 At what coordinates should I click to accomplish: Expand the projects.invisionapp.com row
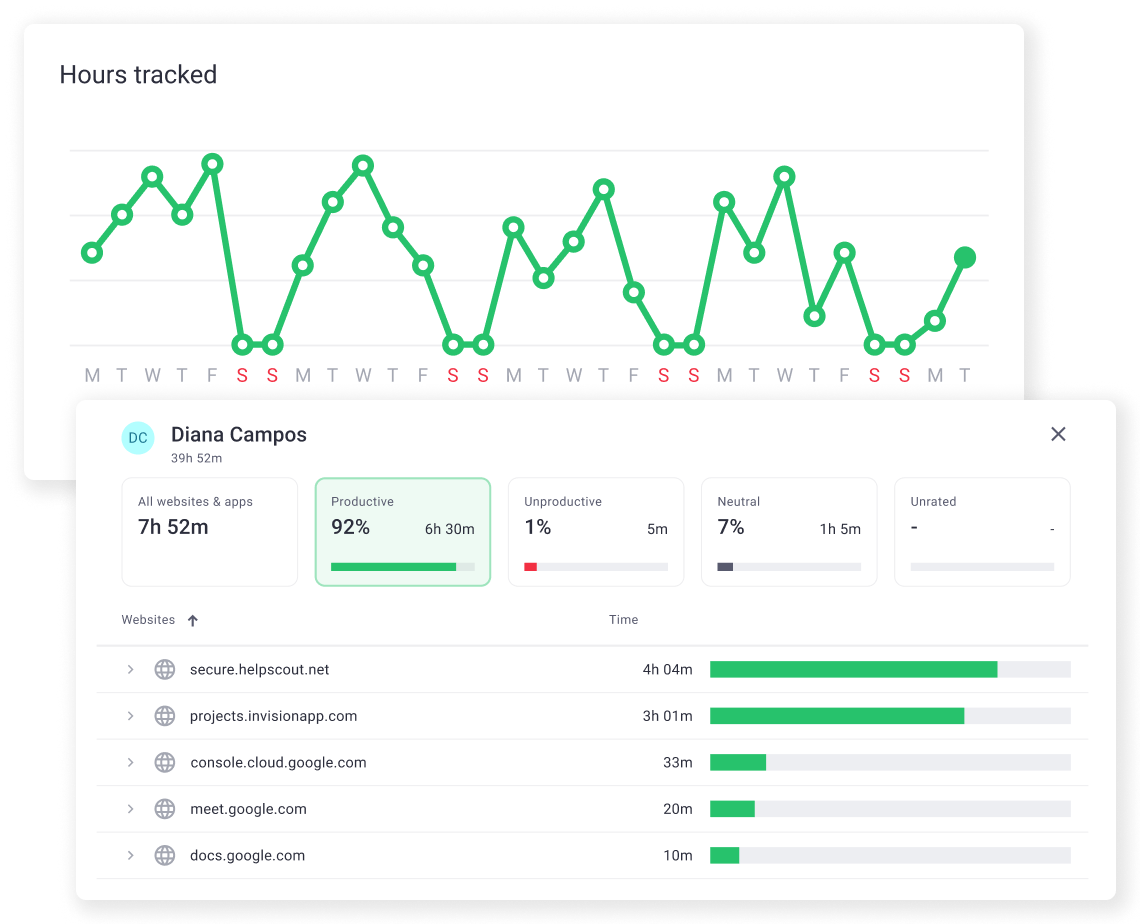coord(130,716)
